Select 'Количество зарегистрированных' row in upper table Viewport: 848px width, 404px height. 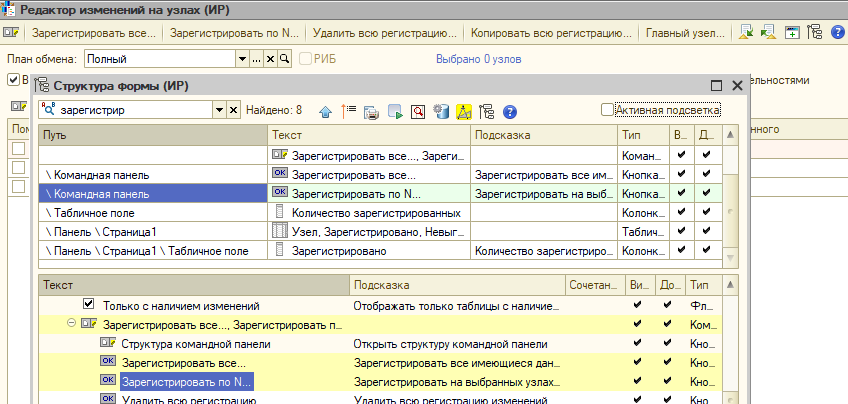coord(375,213)
